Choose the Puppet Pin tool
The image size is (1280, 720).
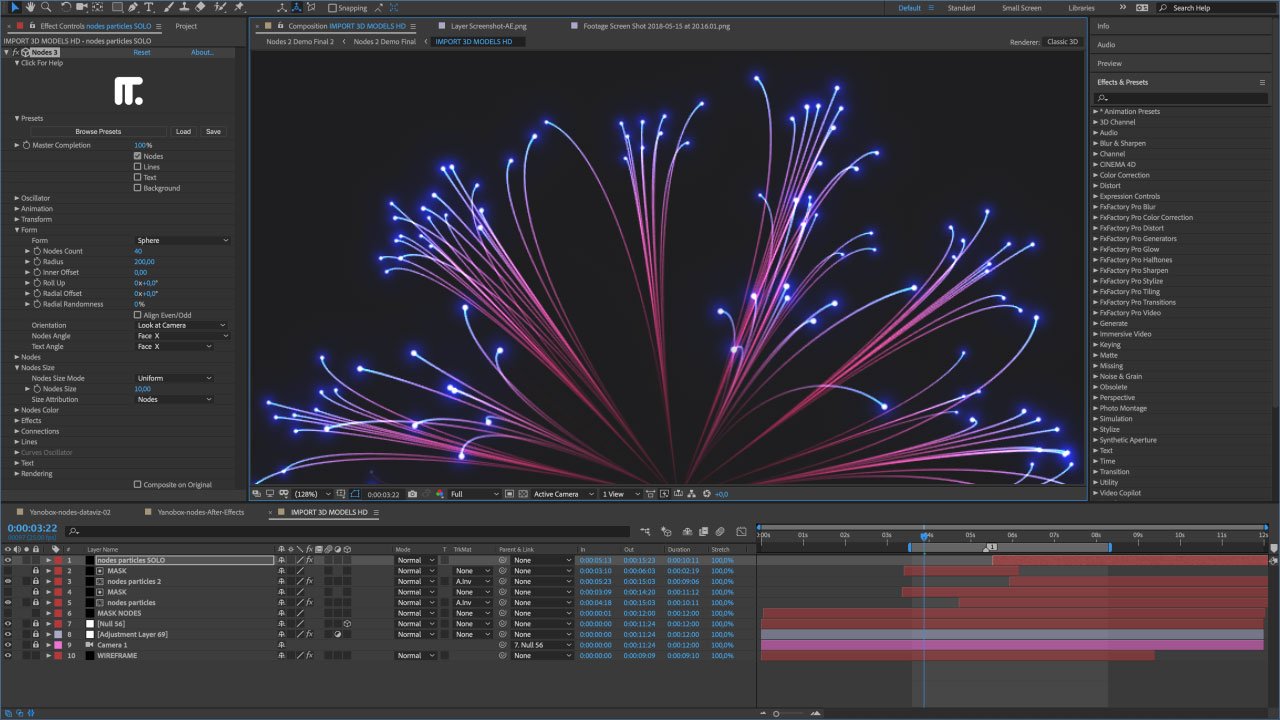[238, 7]
